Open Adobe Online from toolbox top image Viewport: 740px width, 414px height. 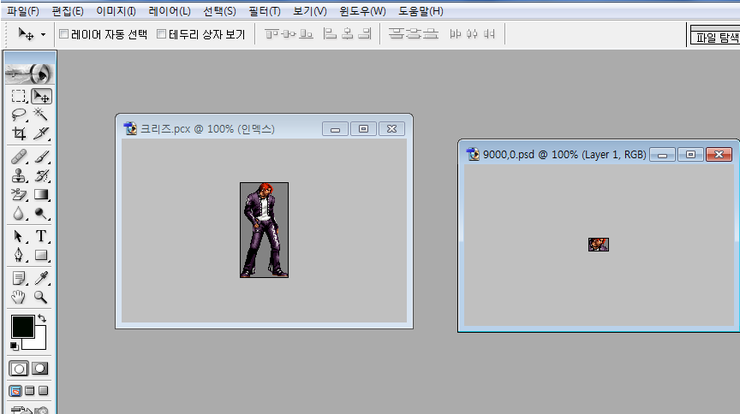coord(30,74)
